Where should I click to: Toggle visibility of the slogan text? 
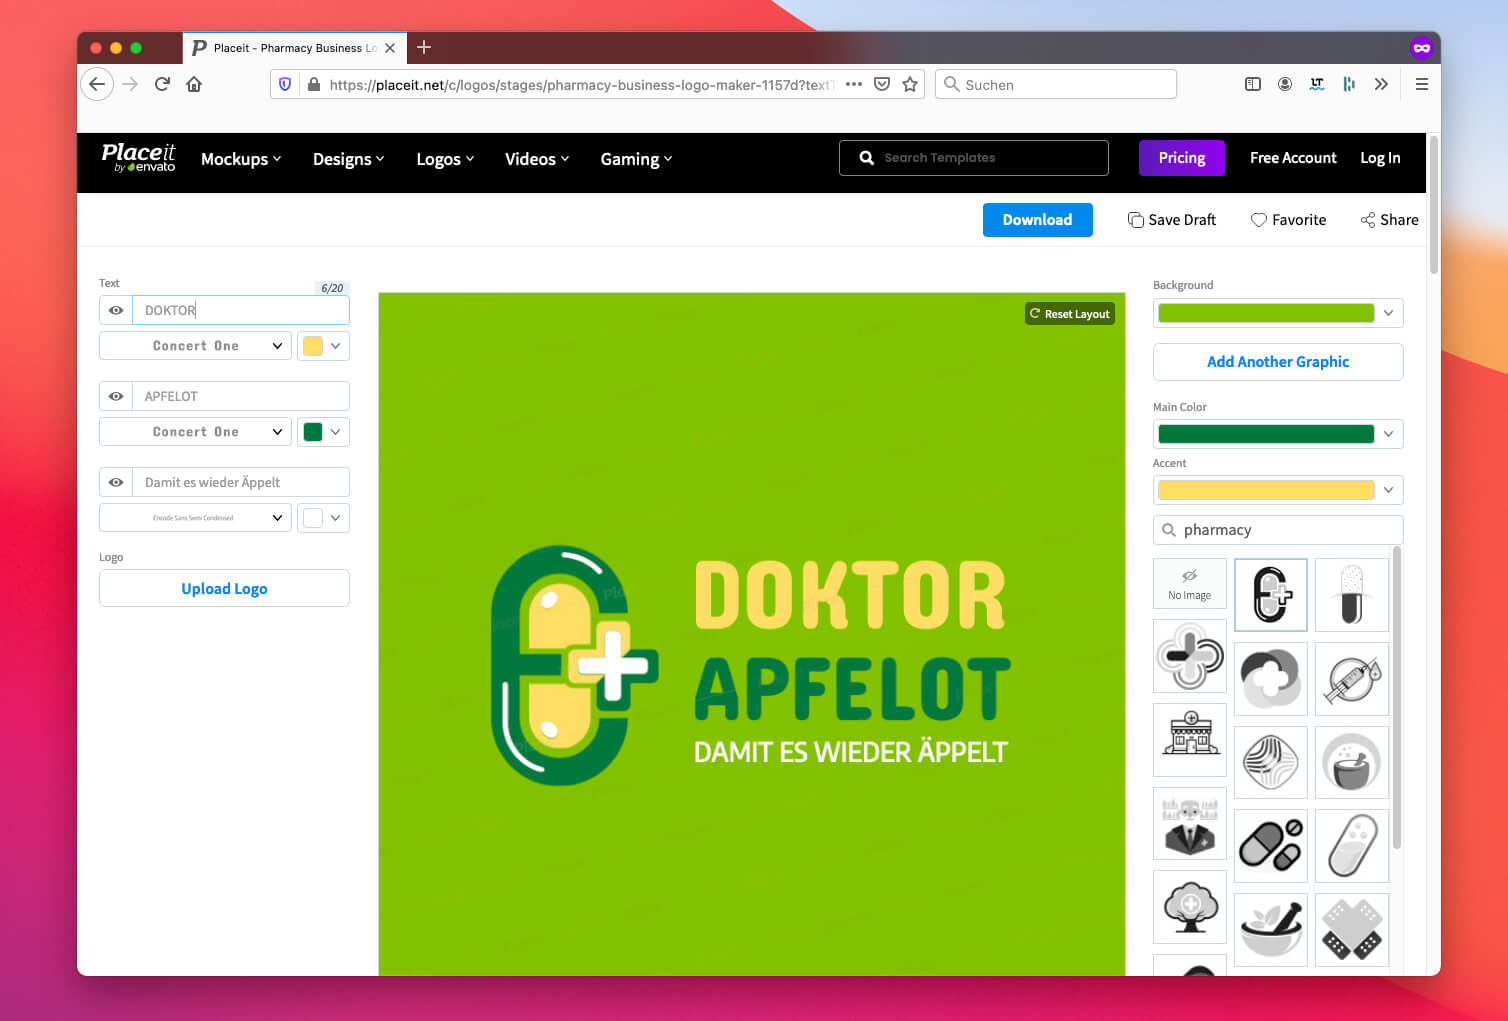pyautogui.click(x=116, y=483)
